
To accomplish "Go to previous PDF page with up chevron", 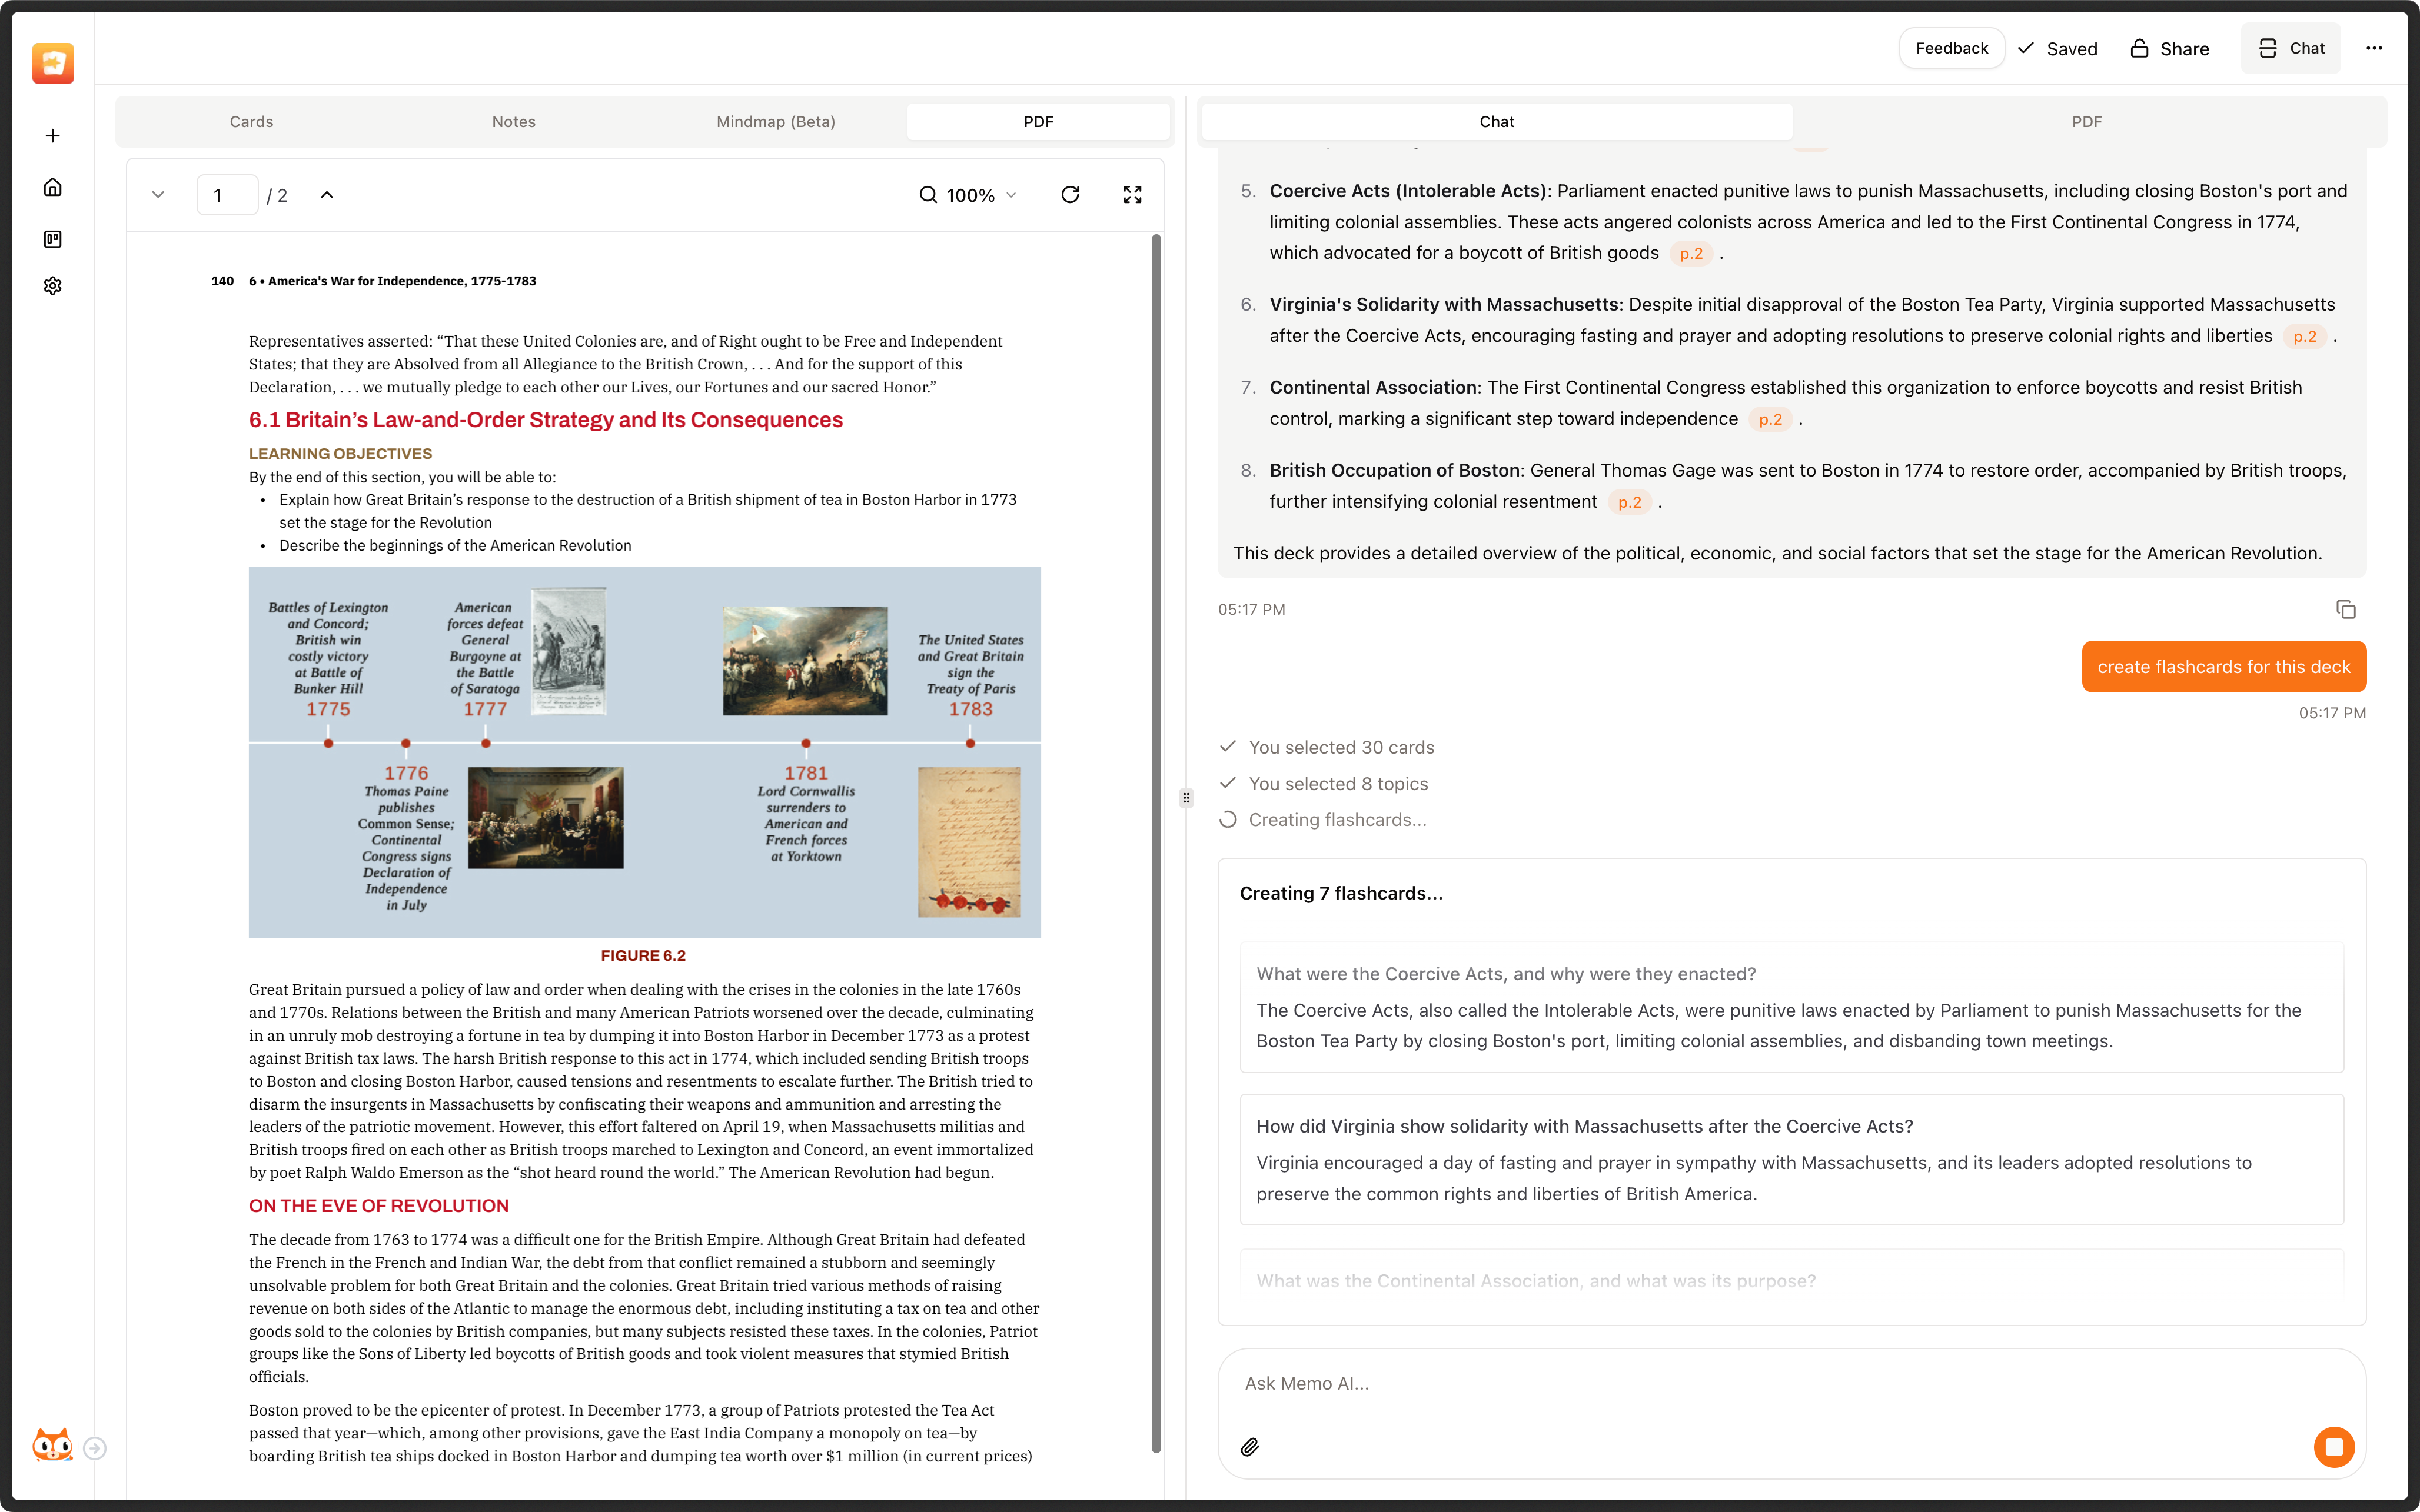I will click(x=327, y=194).
